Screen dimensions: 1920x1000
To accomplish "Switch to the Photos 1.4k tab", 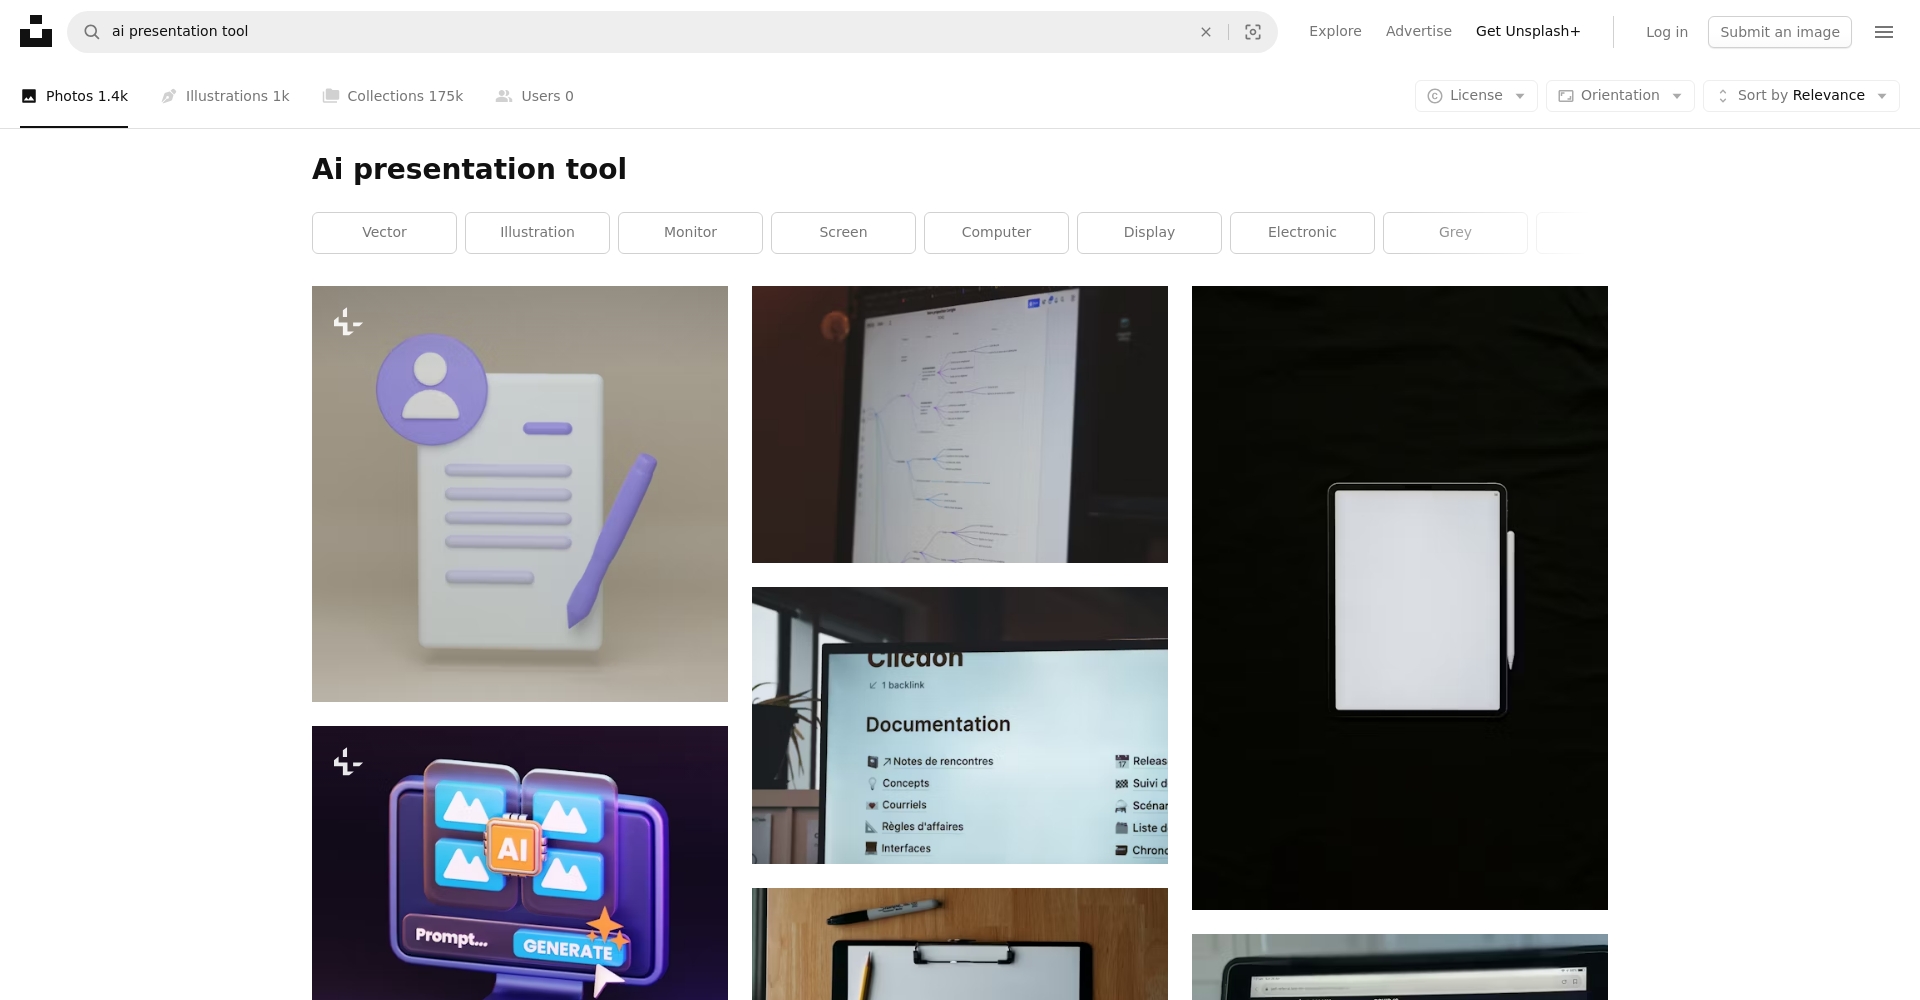I will (x=74, y=96).
